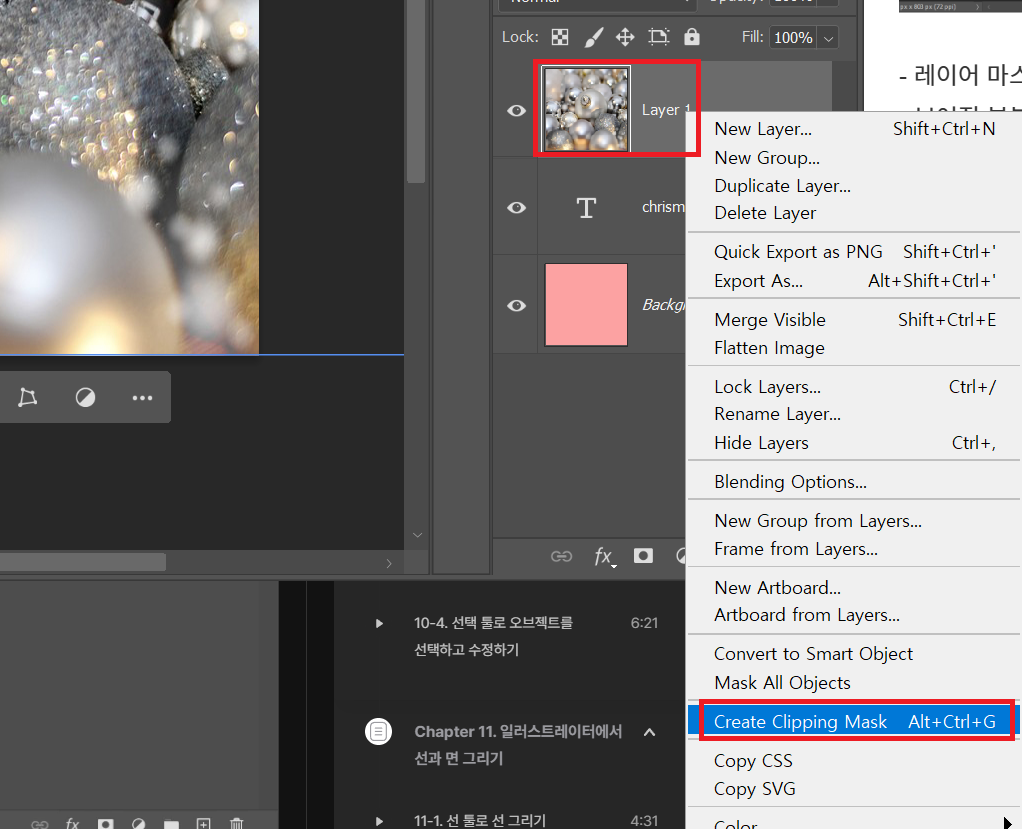Collapse the Chapter 11 section chevron
Screen dimensions: 1022x829
point(649,732)
